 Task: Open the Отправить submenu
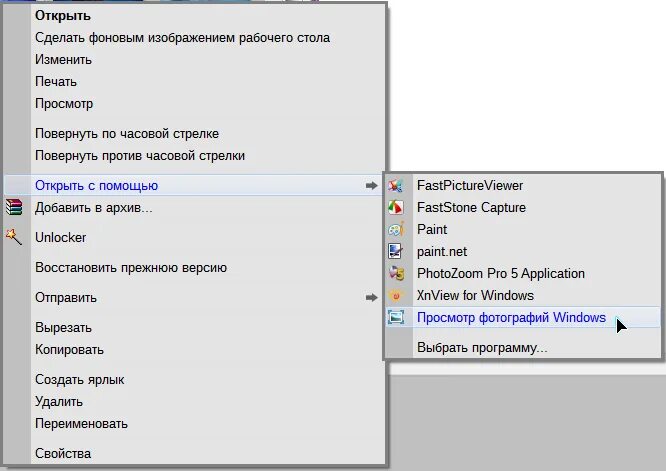(x=195, y=298)
